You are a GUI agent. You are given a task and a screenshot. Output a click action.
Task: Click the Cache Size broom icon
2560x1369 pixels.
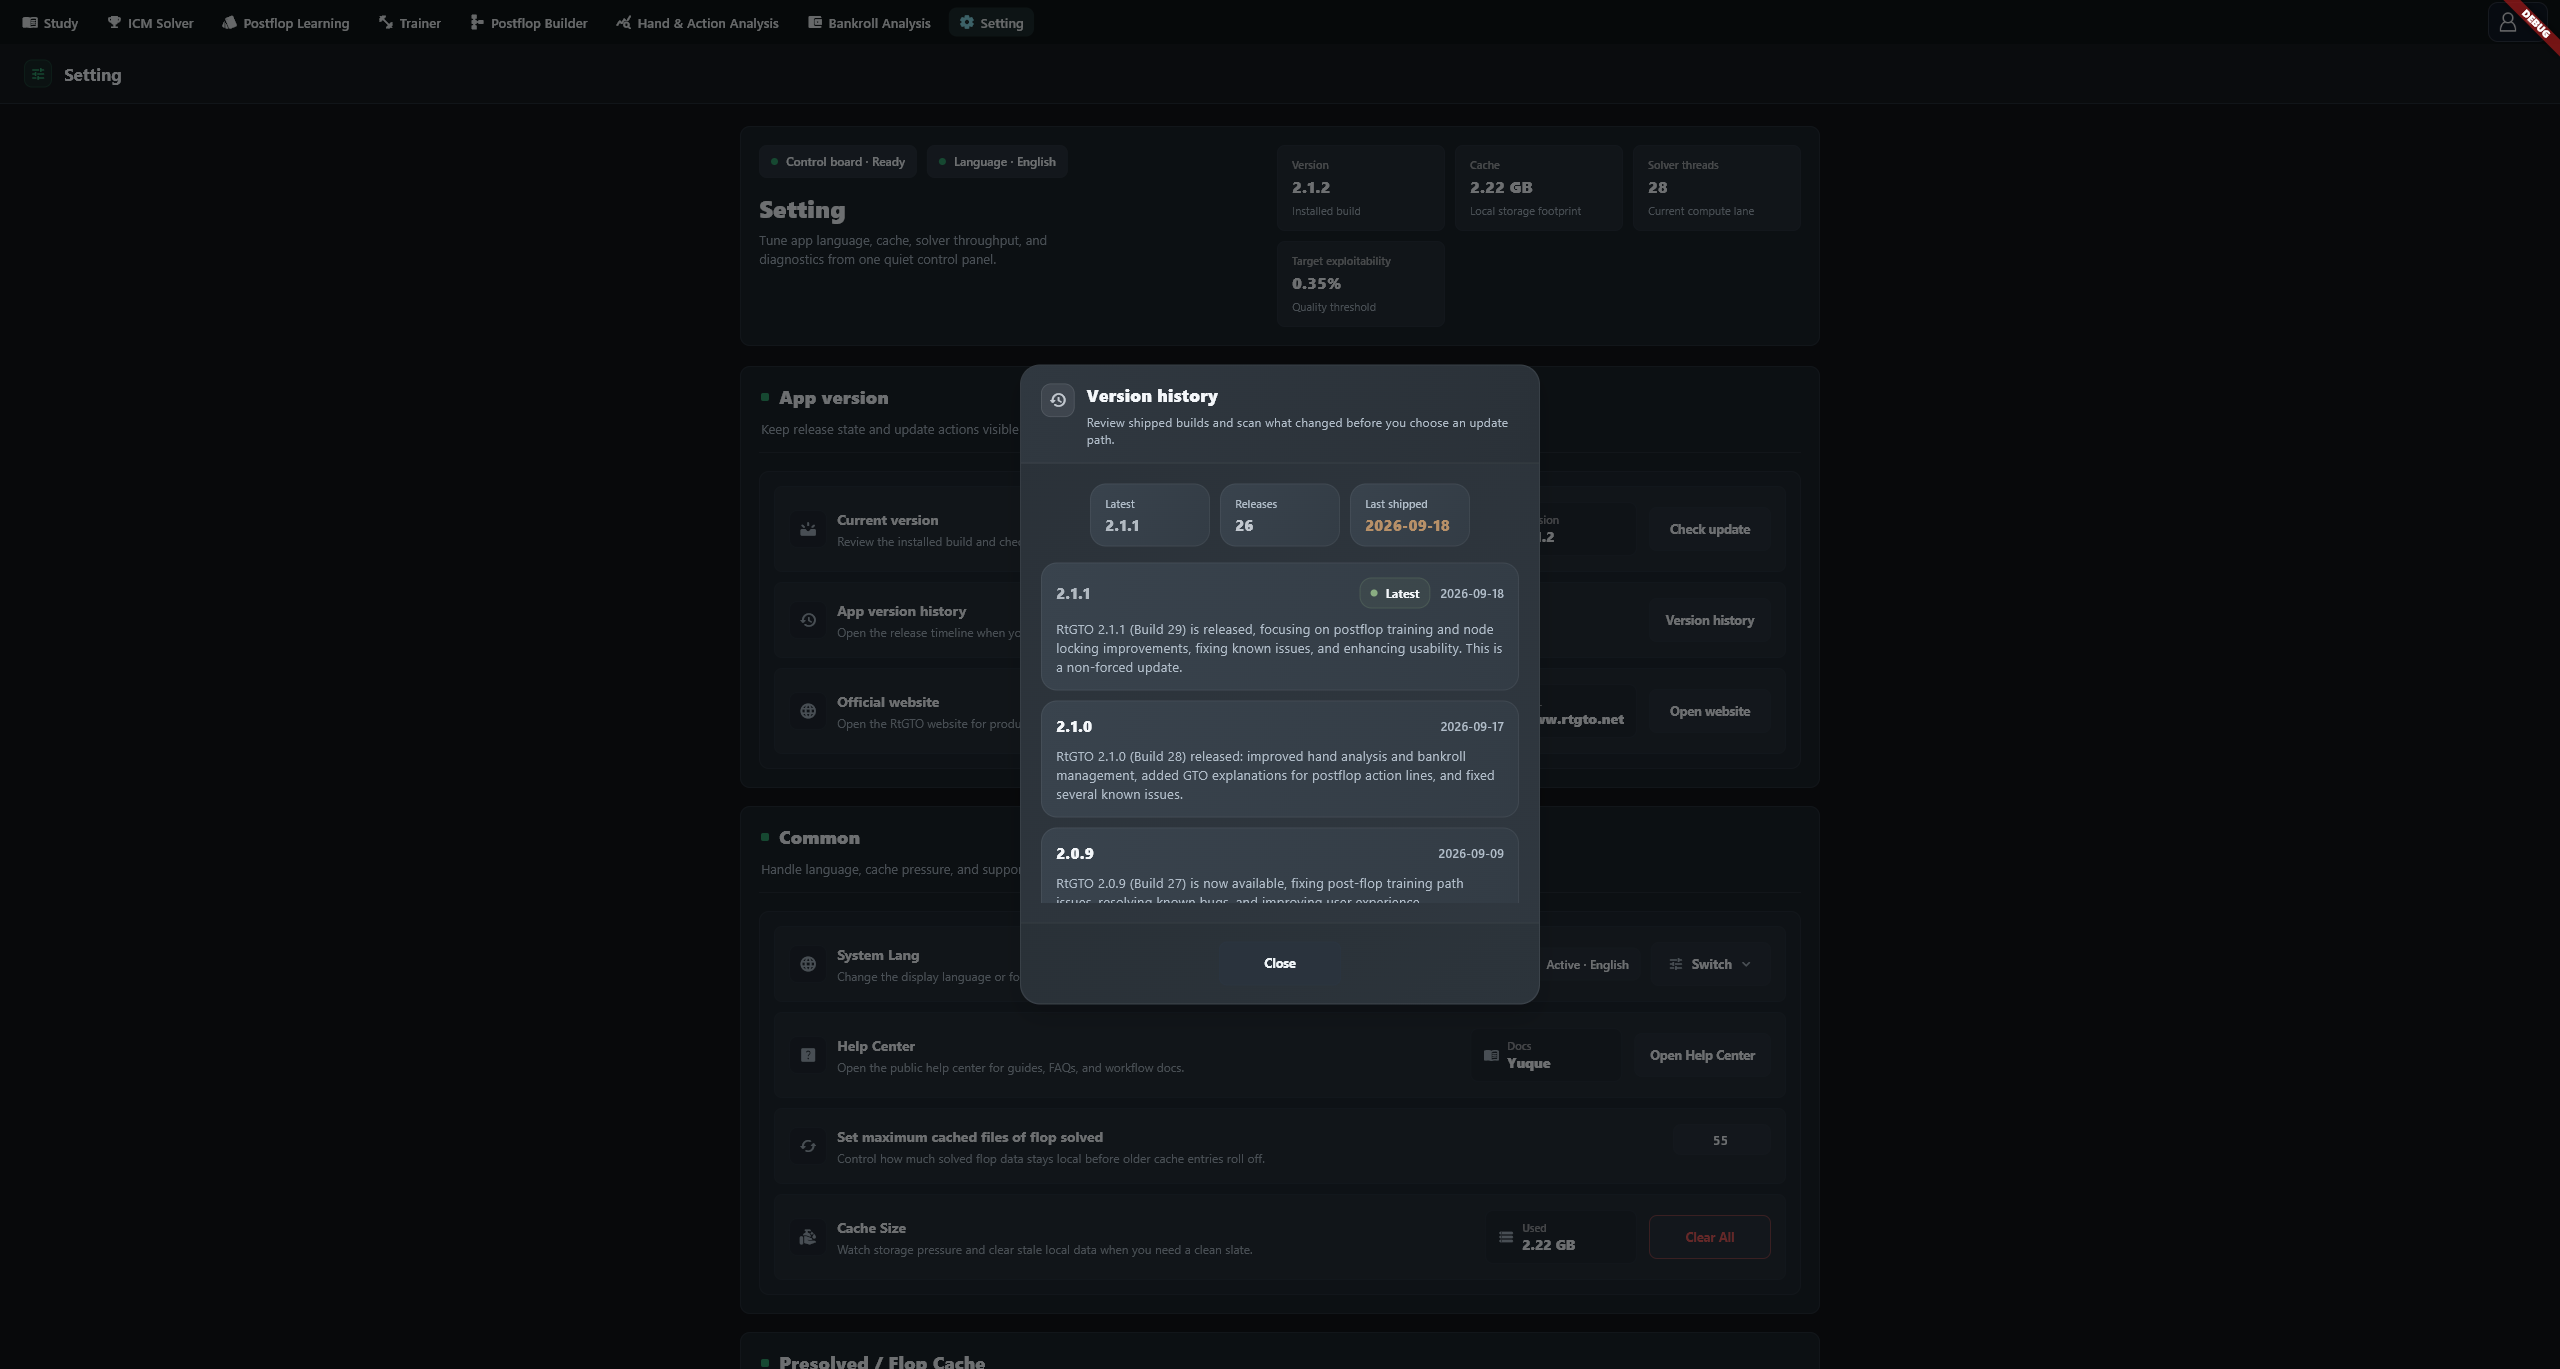(x=808, y=1238)
